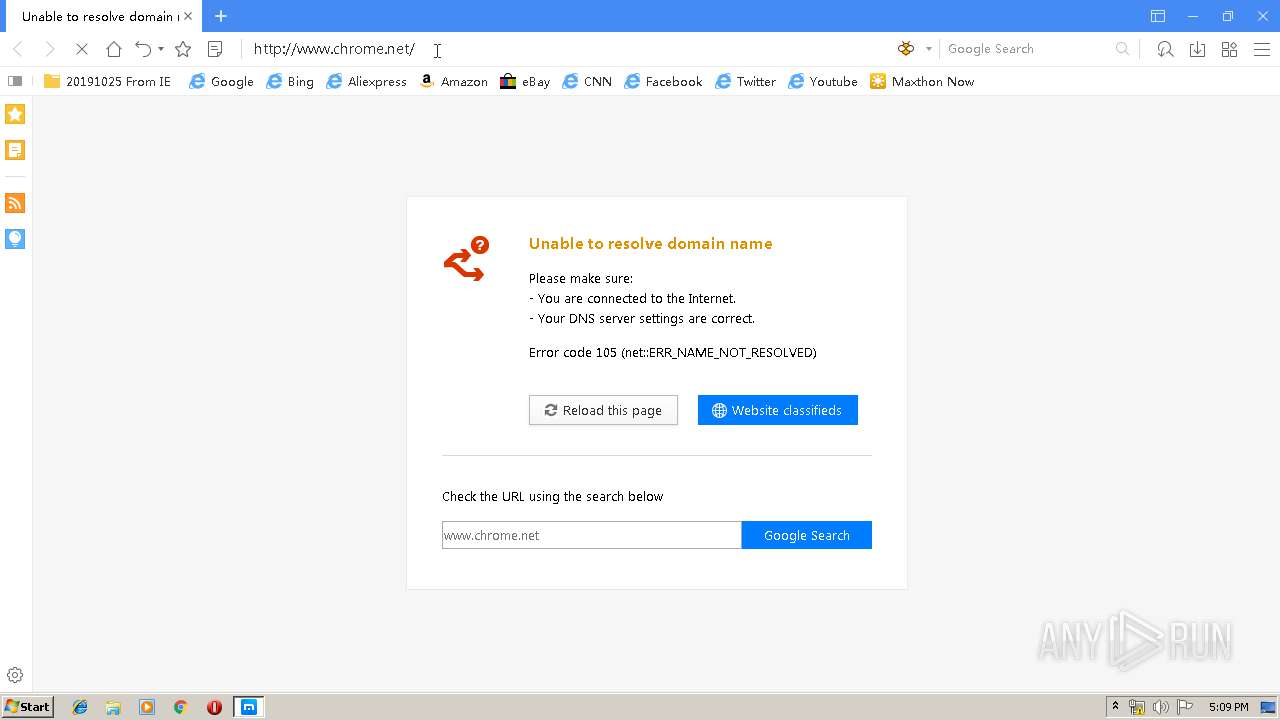Open Maxnote sidebar icon
The width and height of the screenshot is (1280, 720).
[15, 150]
